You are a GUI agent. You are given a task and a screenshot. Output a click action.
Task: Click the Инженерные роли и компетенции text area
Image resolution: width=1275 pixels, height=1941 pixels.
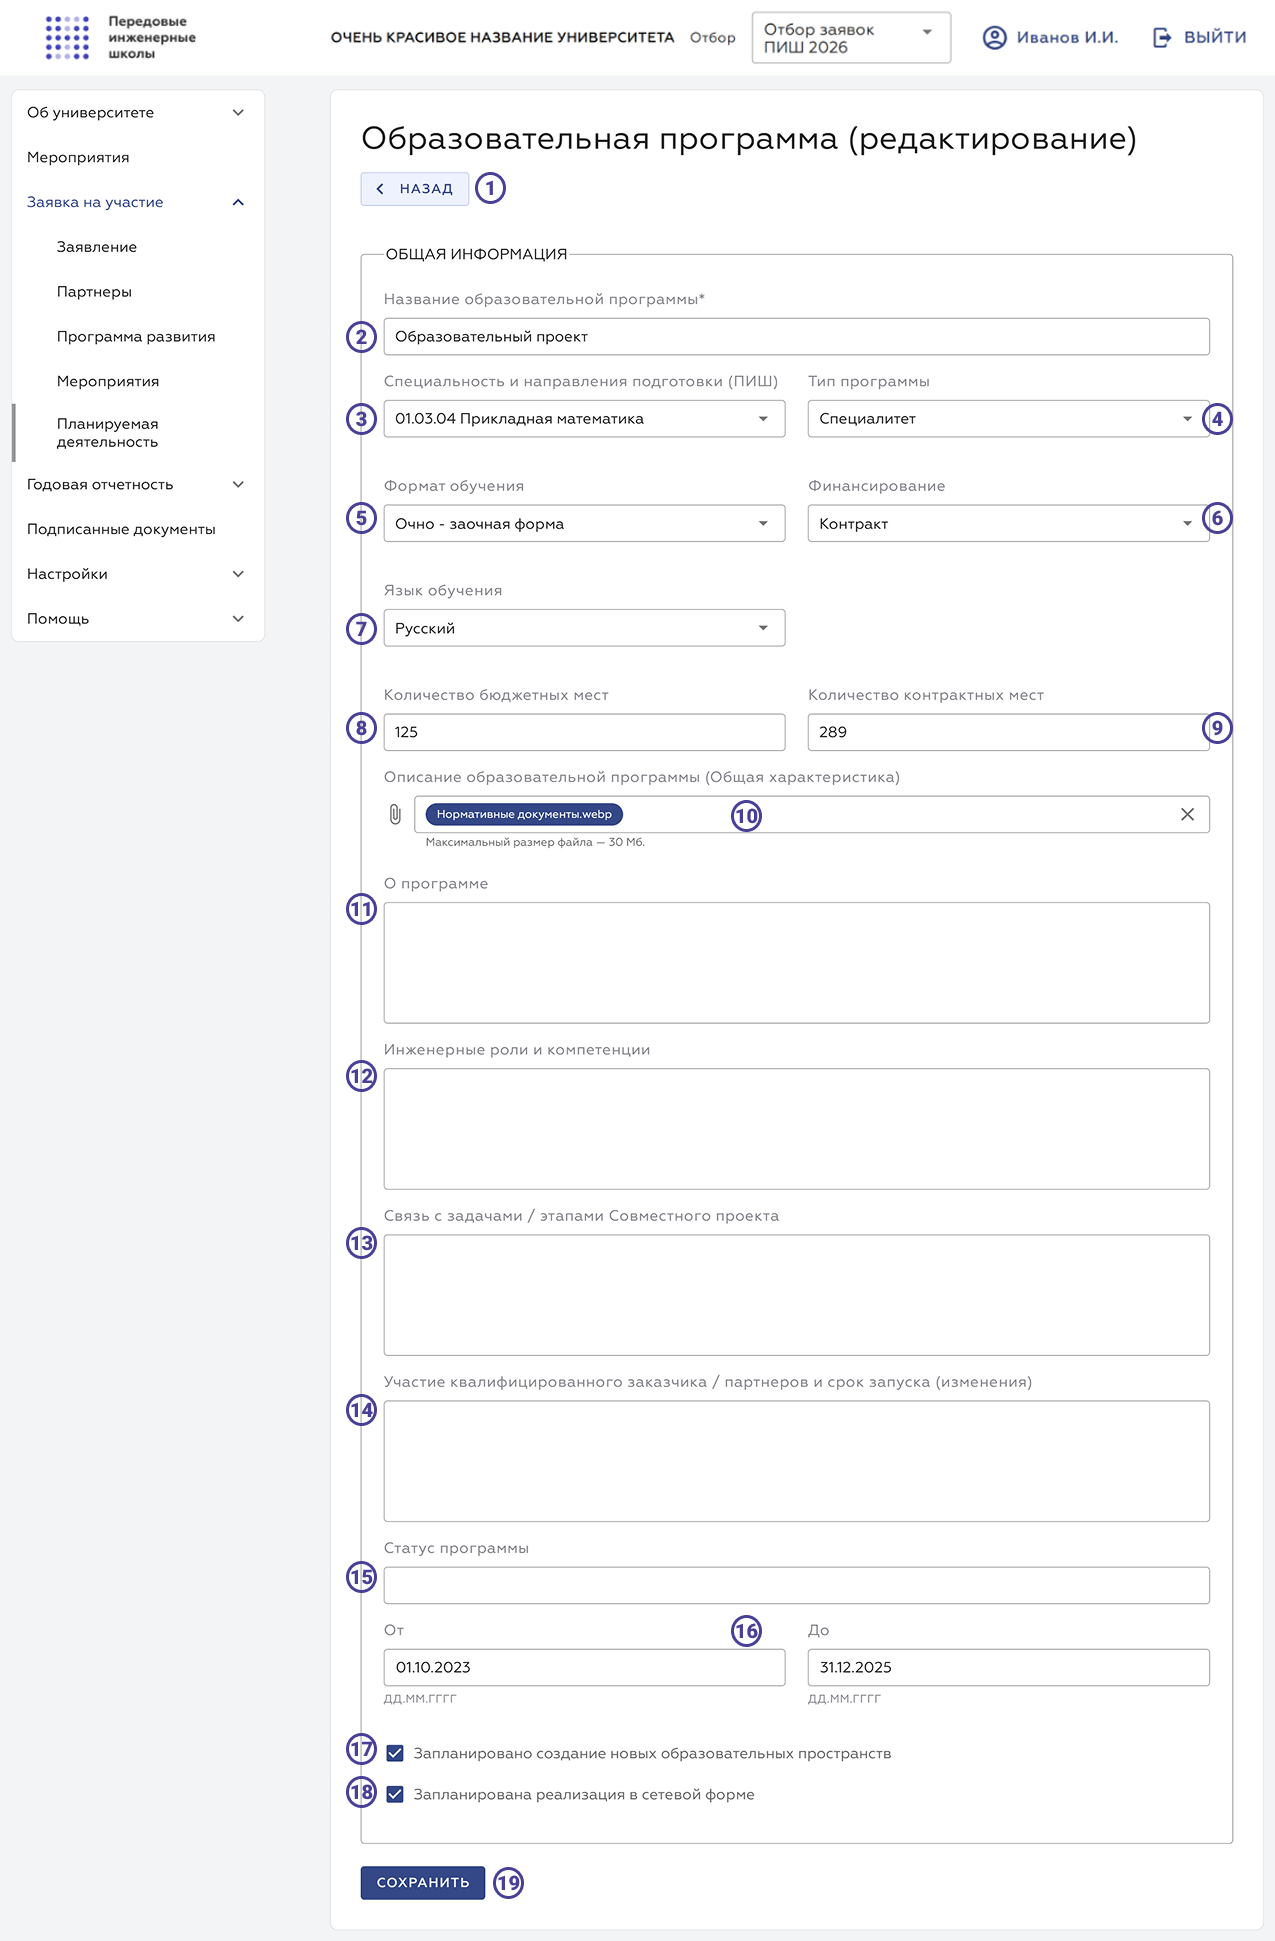tap(796, 1129)
